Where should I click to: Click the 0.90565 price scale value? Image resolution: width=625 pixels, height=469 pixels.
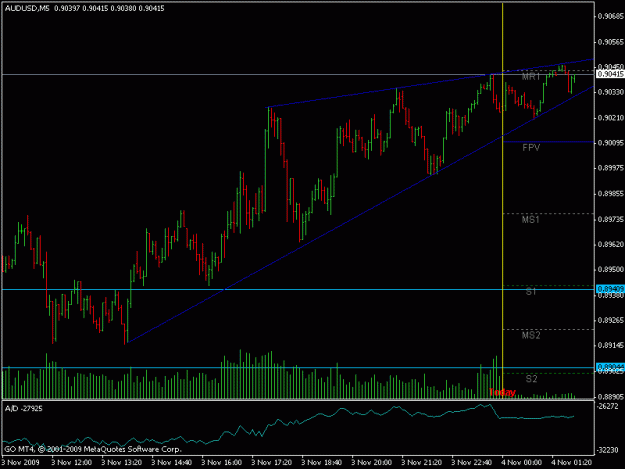pyautogui.click(x=611, y=42)
